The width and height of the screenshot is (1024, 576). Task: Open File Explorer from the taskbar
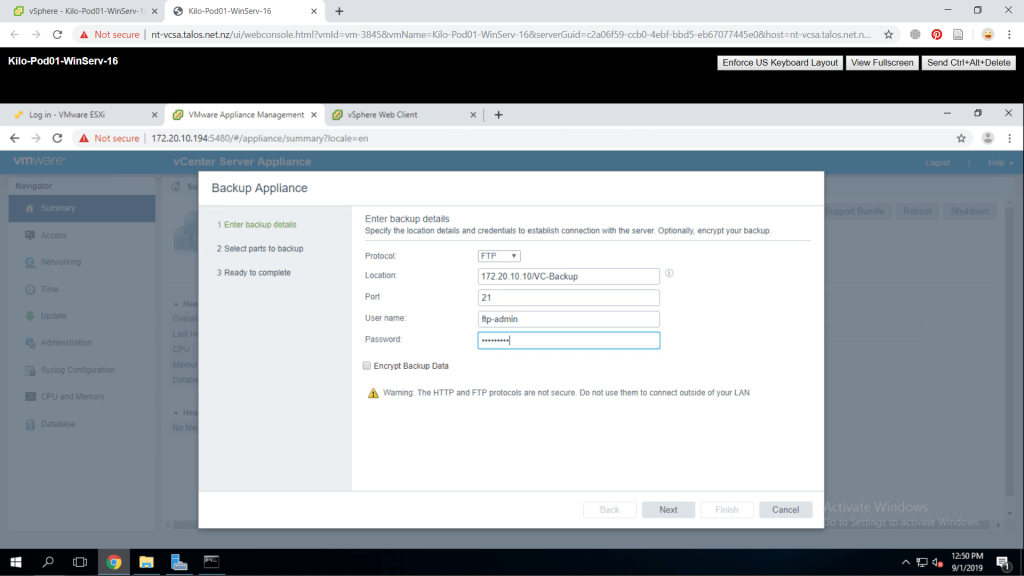(146, 562)
